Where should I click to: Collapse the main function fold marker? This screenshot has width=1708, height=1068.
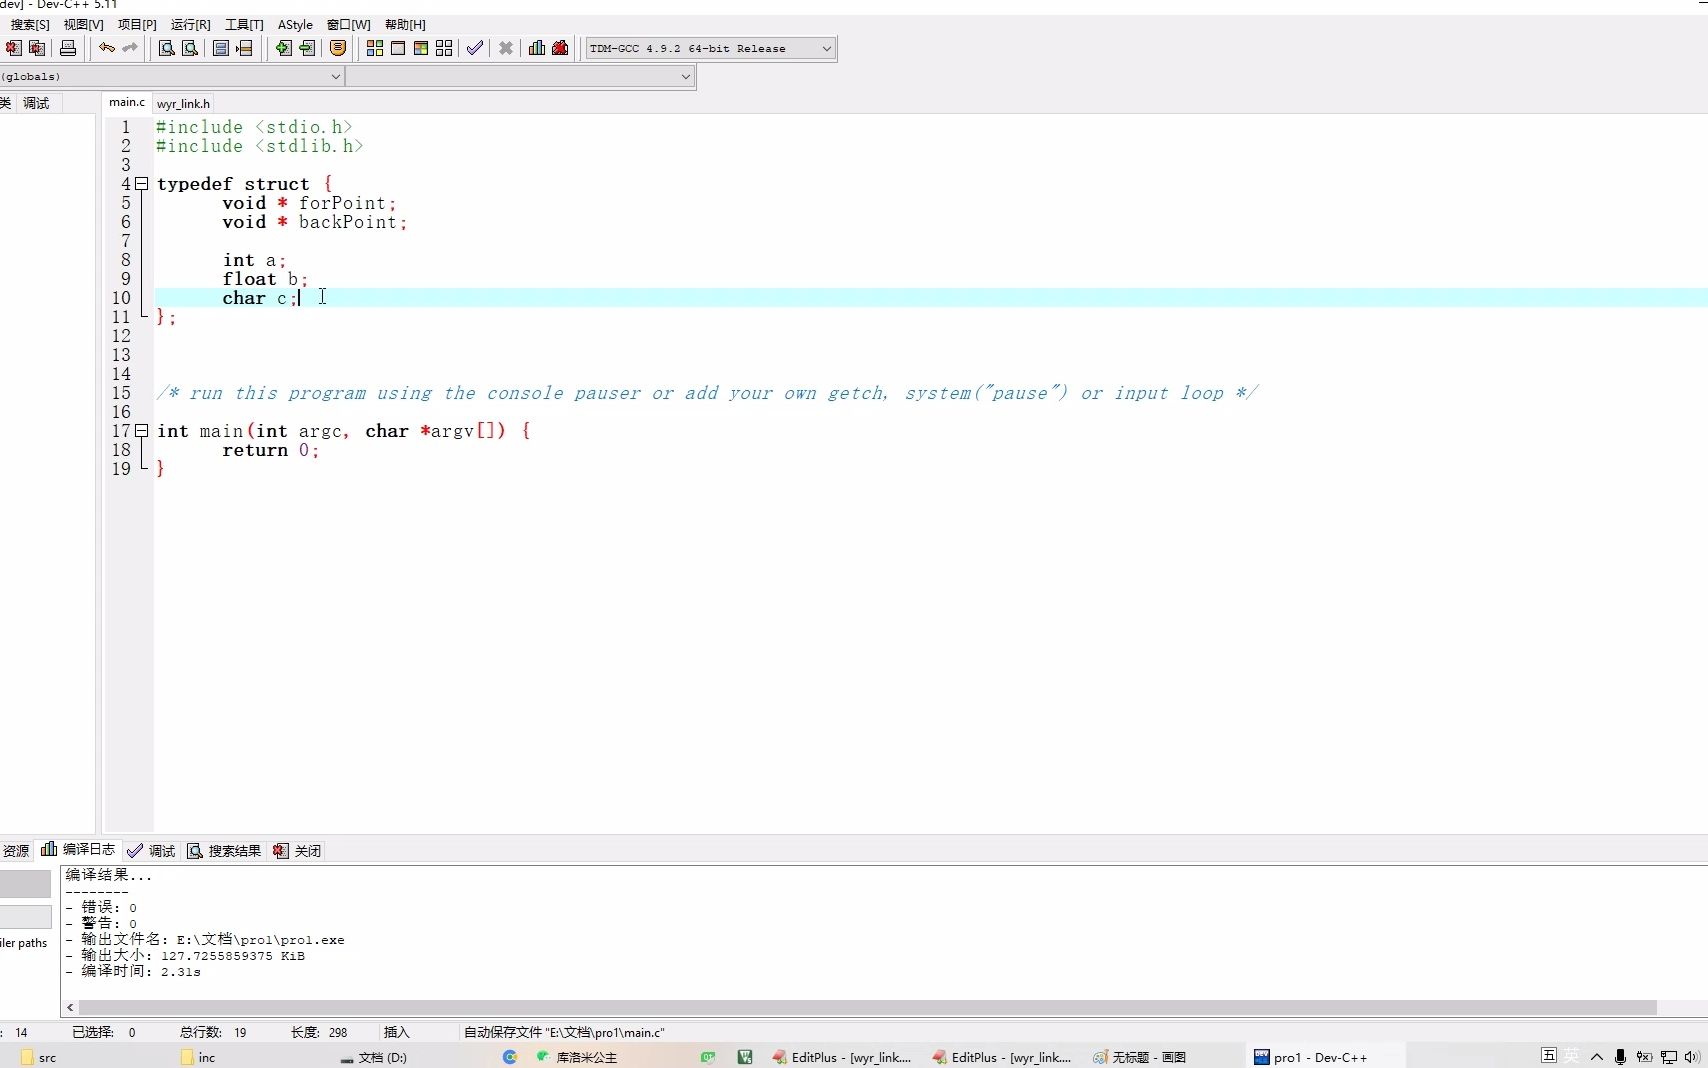142,431
